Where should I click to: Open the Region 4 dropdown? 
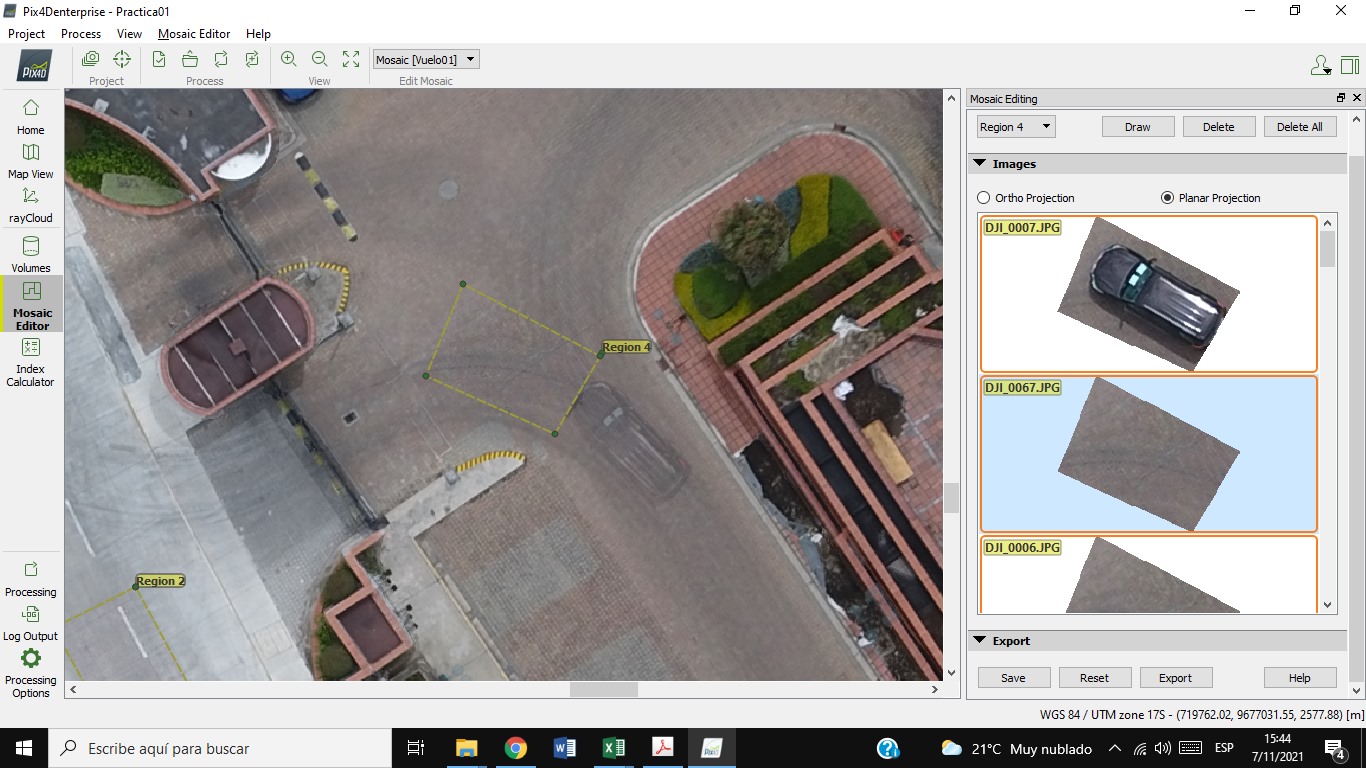pos(1016,127)
